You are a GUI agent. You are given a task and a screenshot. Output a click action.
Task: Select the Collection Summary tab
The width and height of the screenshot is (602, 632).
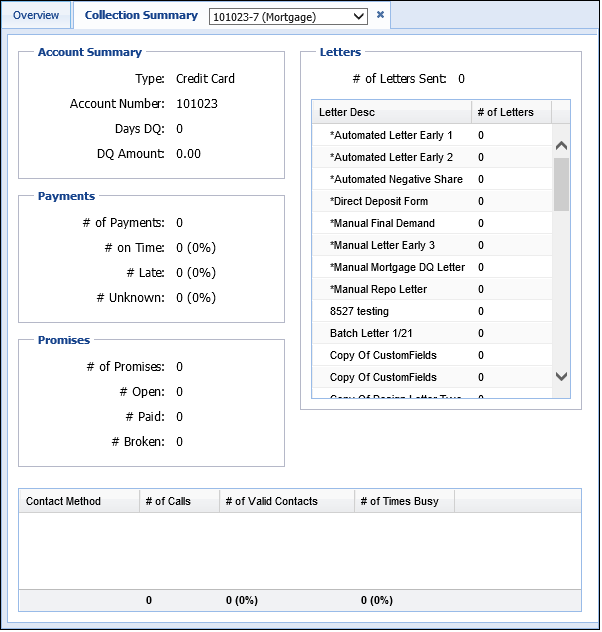[141, 15]
